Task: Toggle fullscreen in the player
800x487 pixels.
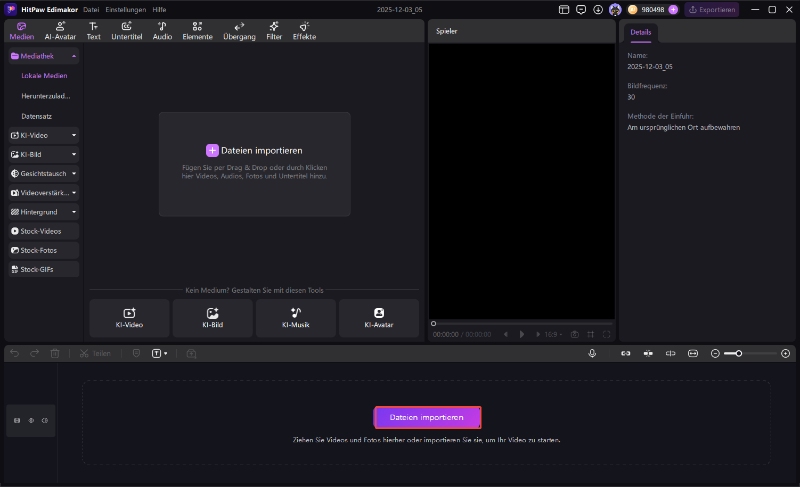Action: pyautogui.click(x=606, y=334)
